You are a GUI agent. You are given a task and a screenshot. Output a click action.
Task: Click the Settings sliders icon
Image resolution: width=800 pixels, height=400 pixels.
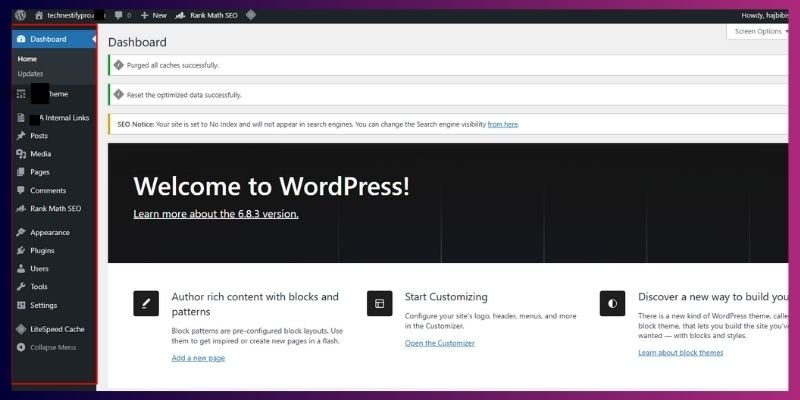coord(21,305)
